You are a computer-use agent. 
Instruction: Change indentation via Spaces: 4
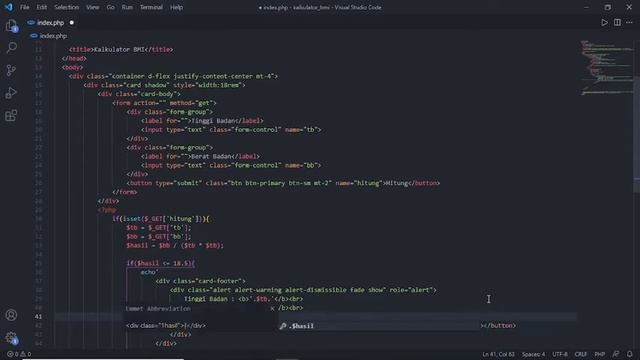[x=533, y=354]
